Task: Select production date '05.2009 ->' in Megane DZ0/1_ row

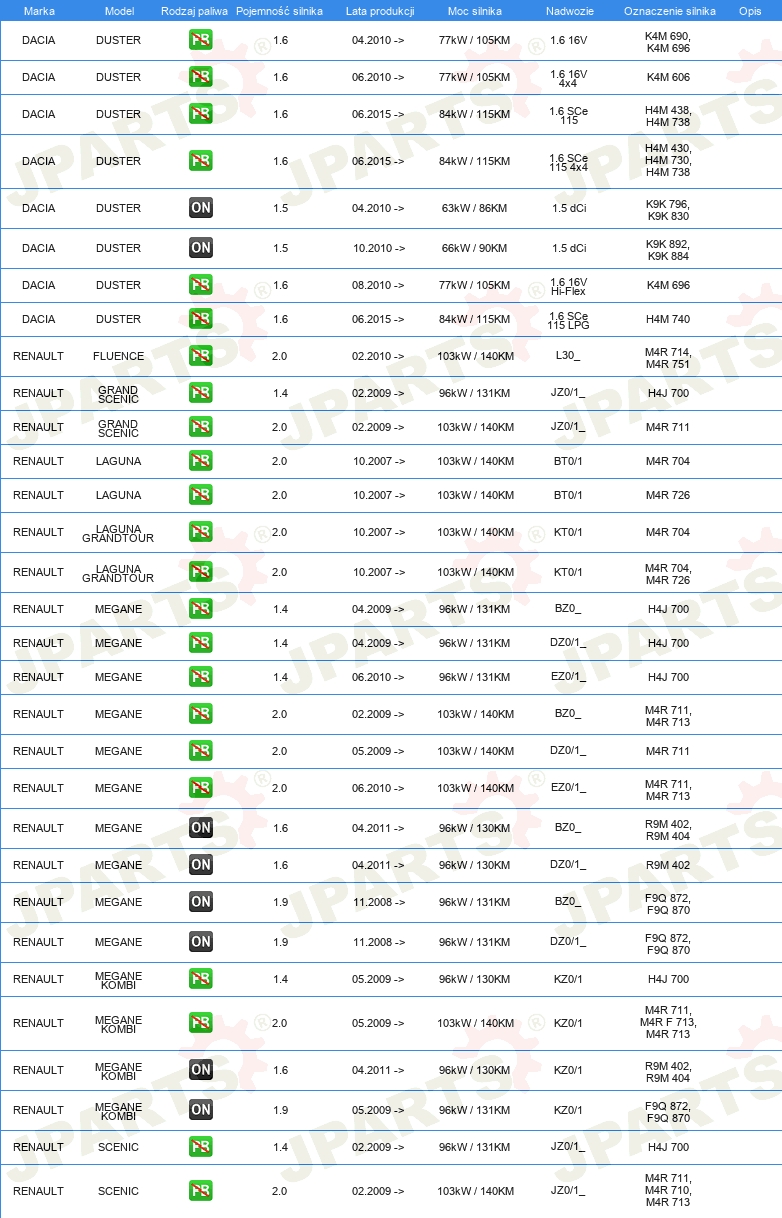Action: click(379, 751)
